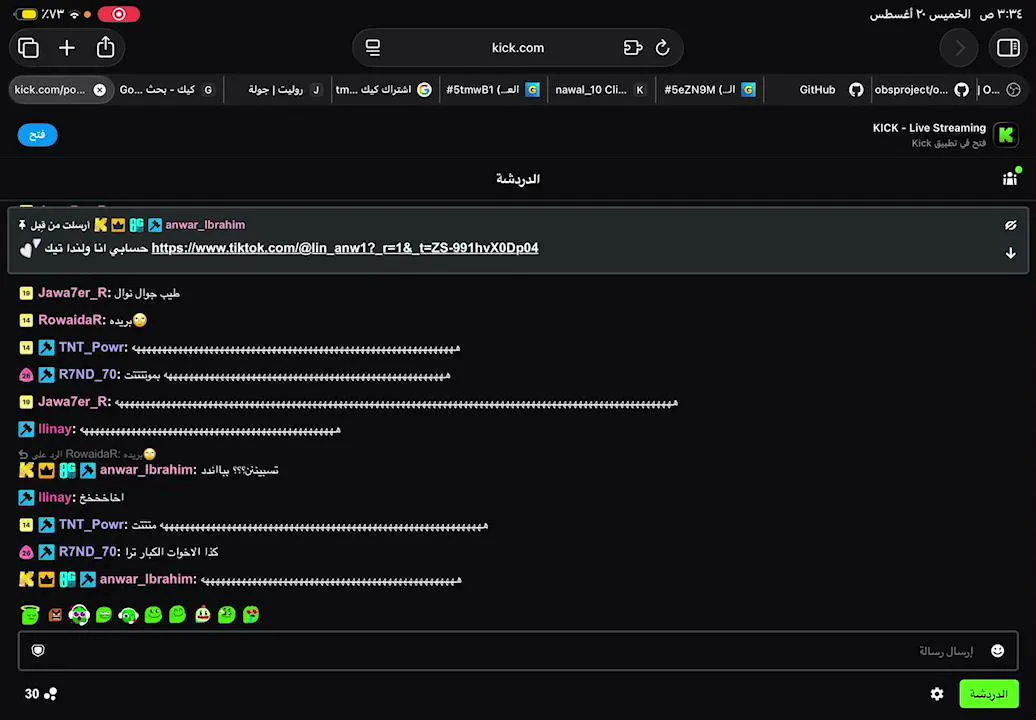Click username R7ND_70 beside 'كذا الاخوات الكبار ترا'
Image resolution: width=1036 pixels, height=720 pixels.
88,552
